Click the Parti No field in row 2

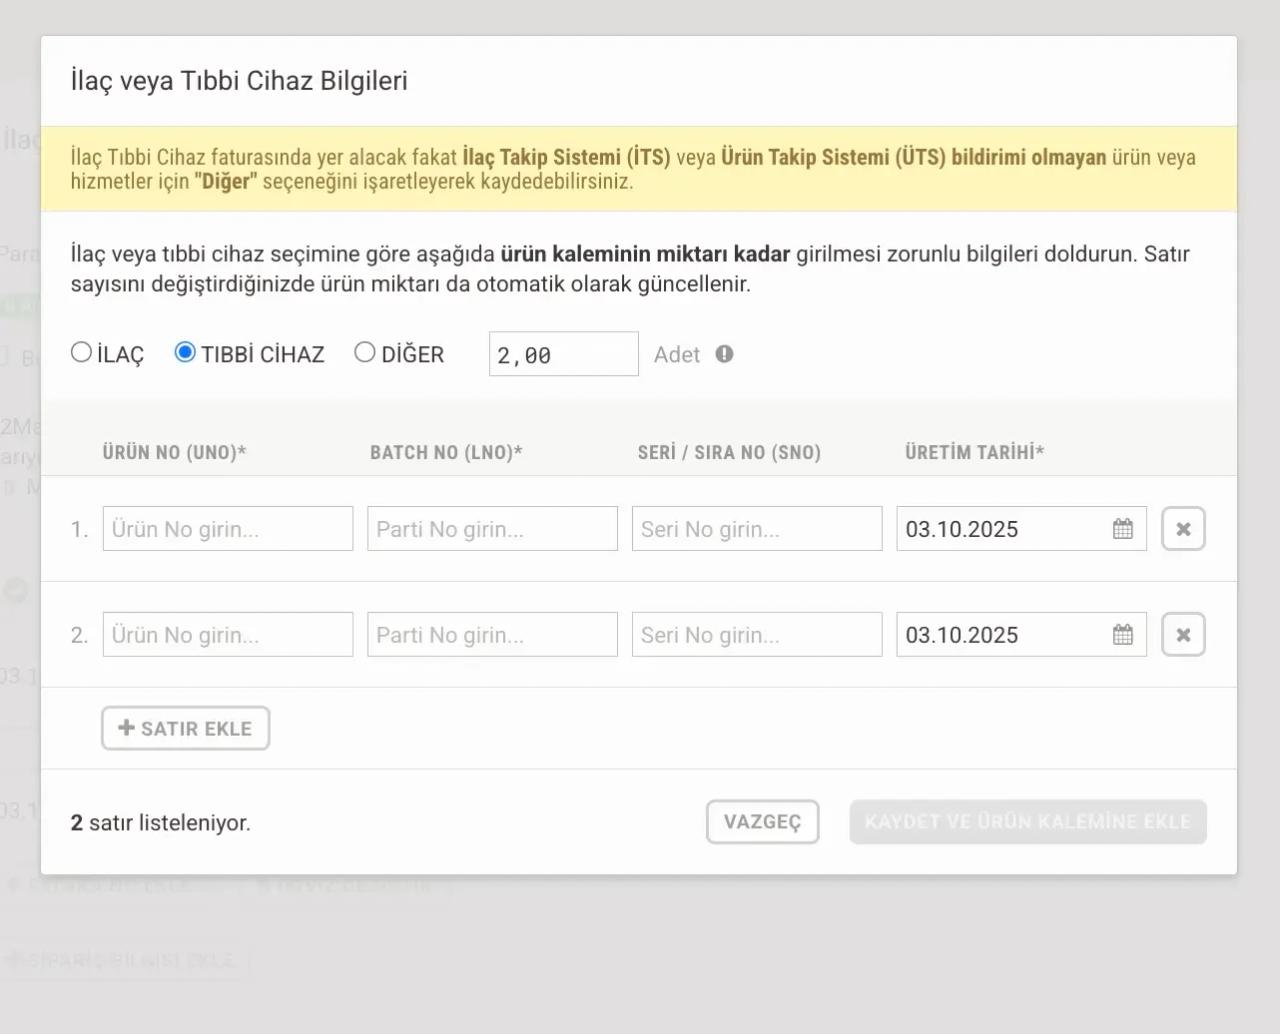(x=492, y=635)
